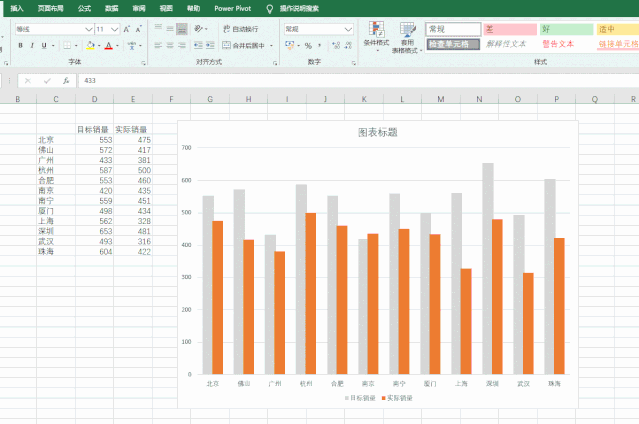Viewport: 639px width, 424px height.
Task: Click the borders icon
Action: pos(67,45)
